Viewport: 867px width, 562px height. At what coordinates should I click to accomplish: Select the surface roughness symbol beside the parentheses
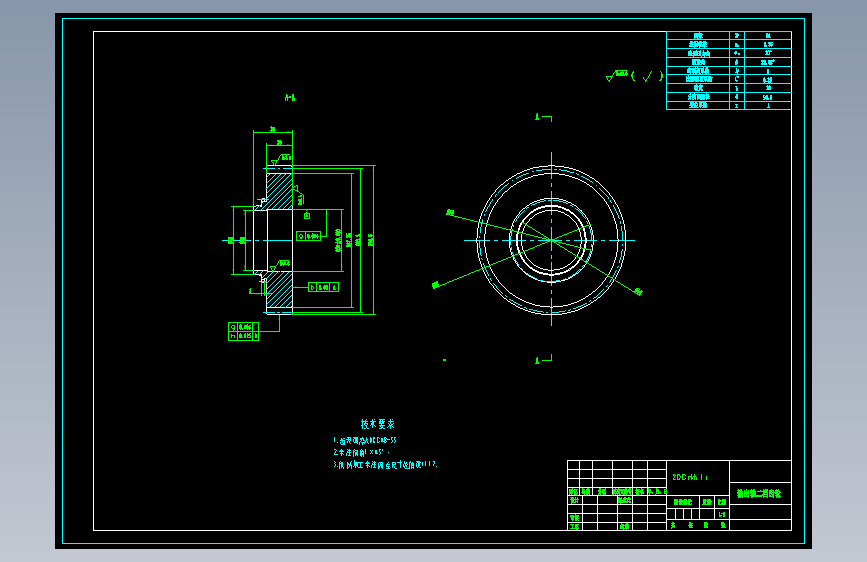[617, 76]
